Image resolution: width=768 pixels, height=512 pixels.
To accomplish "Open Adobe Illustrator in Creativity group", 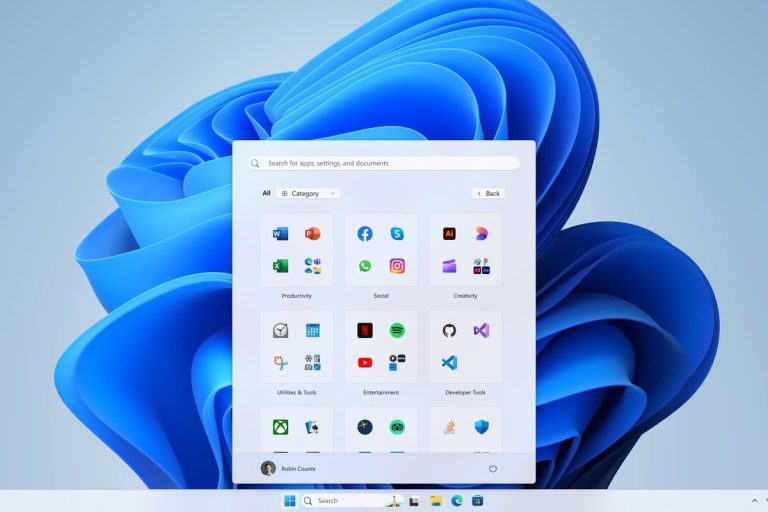I will point(449,234).
